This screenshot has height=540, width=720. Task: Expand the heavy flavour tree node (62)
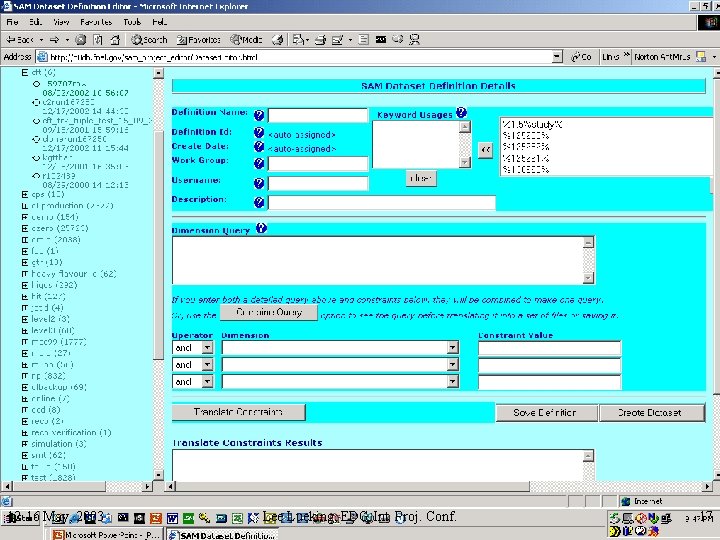click(25, 274)
